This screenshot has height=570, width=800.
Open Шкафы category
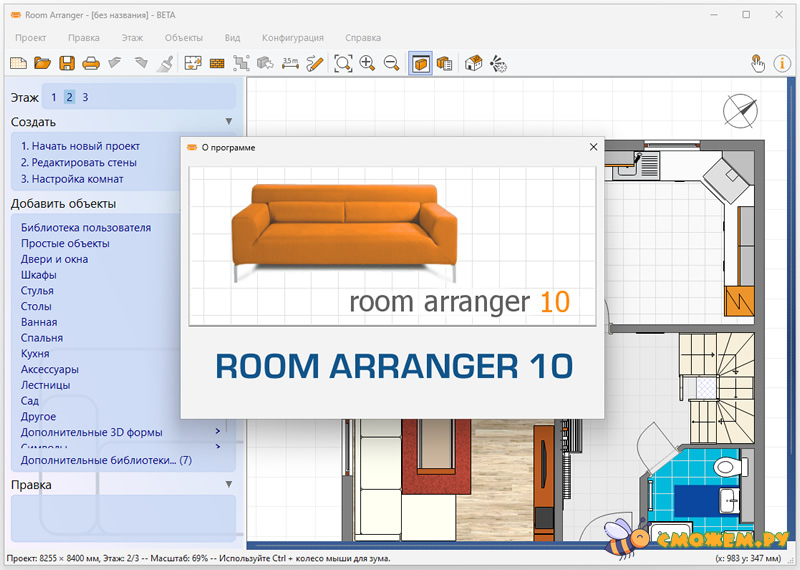click(38, 275)
